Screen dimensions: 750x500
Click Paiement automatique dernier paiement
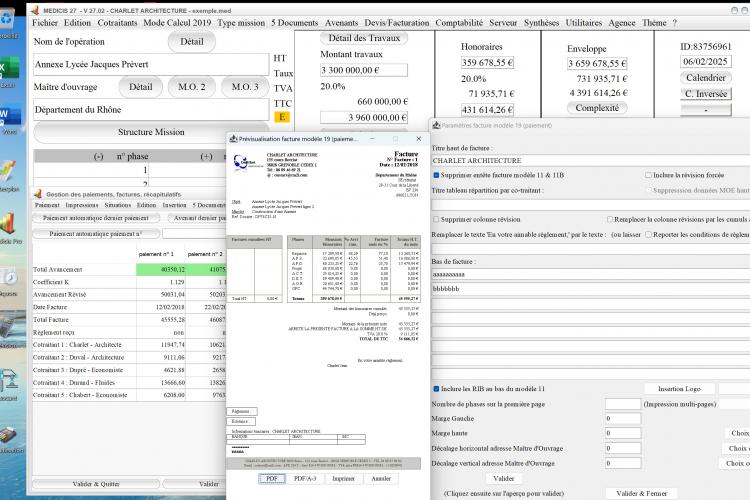click(x=96, y=218)
